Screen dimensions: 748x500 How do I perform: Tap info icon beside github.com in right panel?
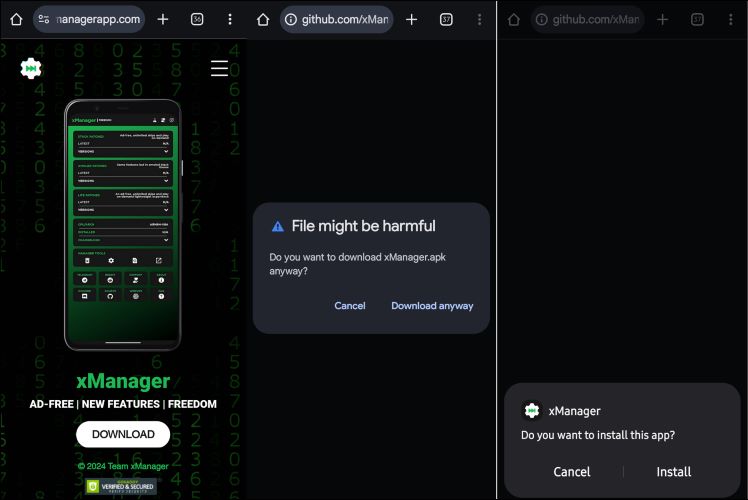(541, 20)
